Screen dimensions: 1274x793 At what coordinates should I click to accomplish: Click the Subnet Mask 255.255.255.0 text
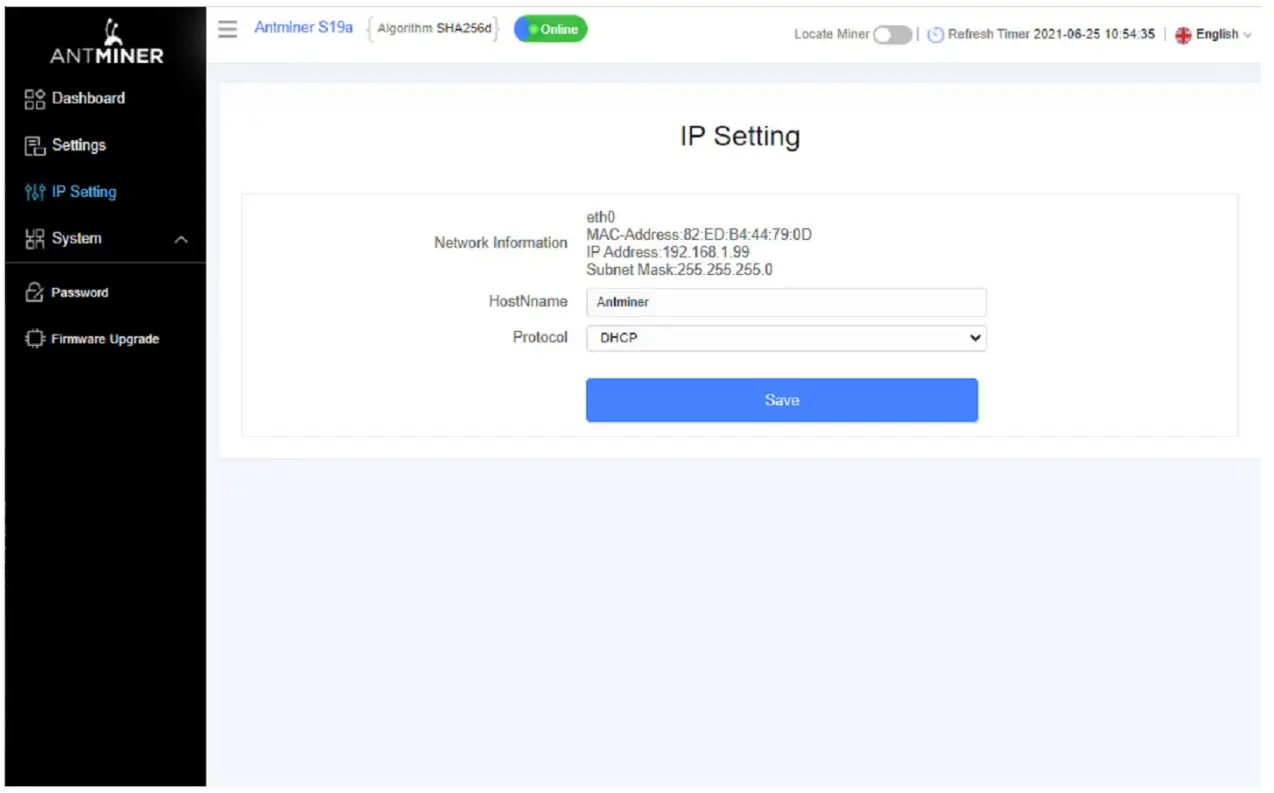tap(680, 269)
